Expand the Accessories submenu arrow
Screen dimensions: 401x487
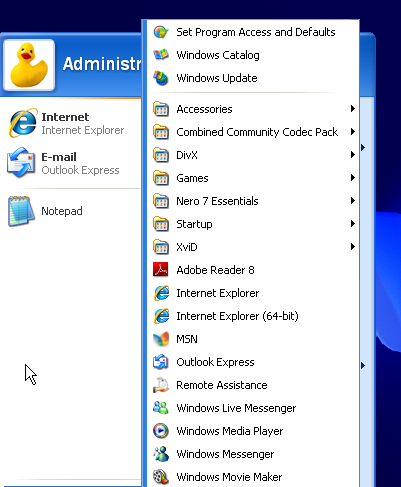pos(353,109)
